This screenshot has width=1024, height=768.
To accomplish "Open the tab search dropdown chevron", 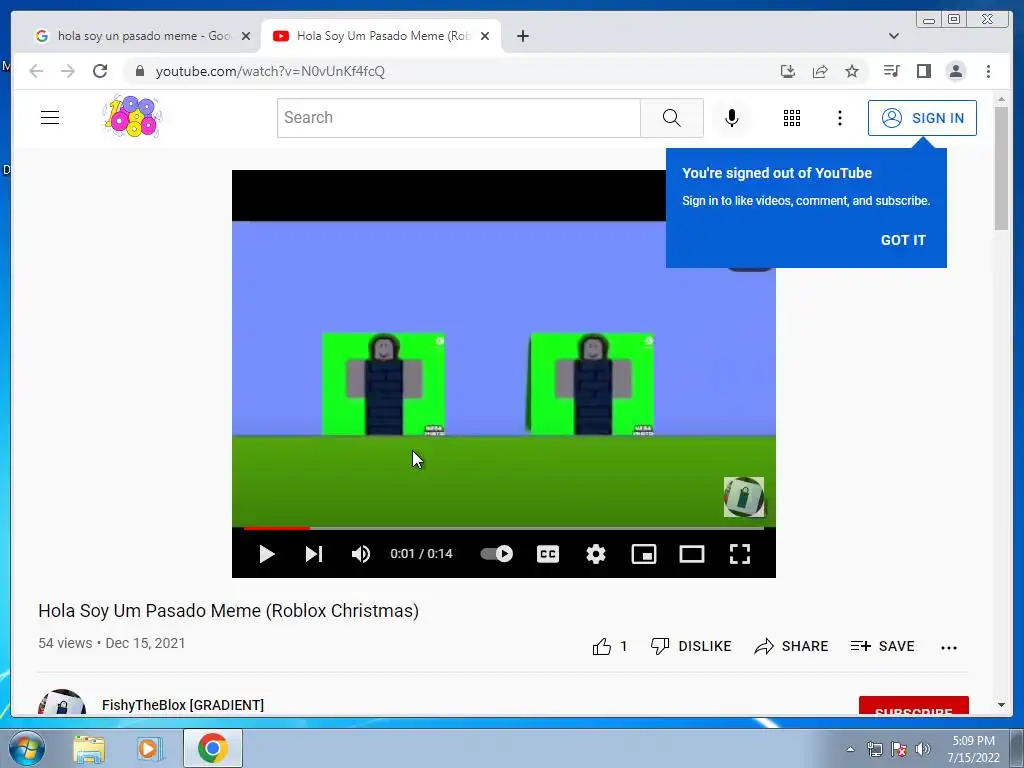I will tap(893, 36).
